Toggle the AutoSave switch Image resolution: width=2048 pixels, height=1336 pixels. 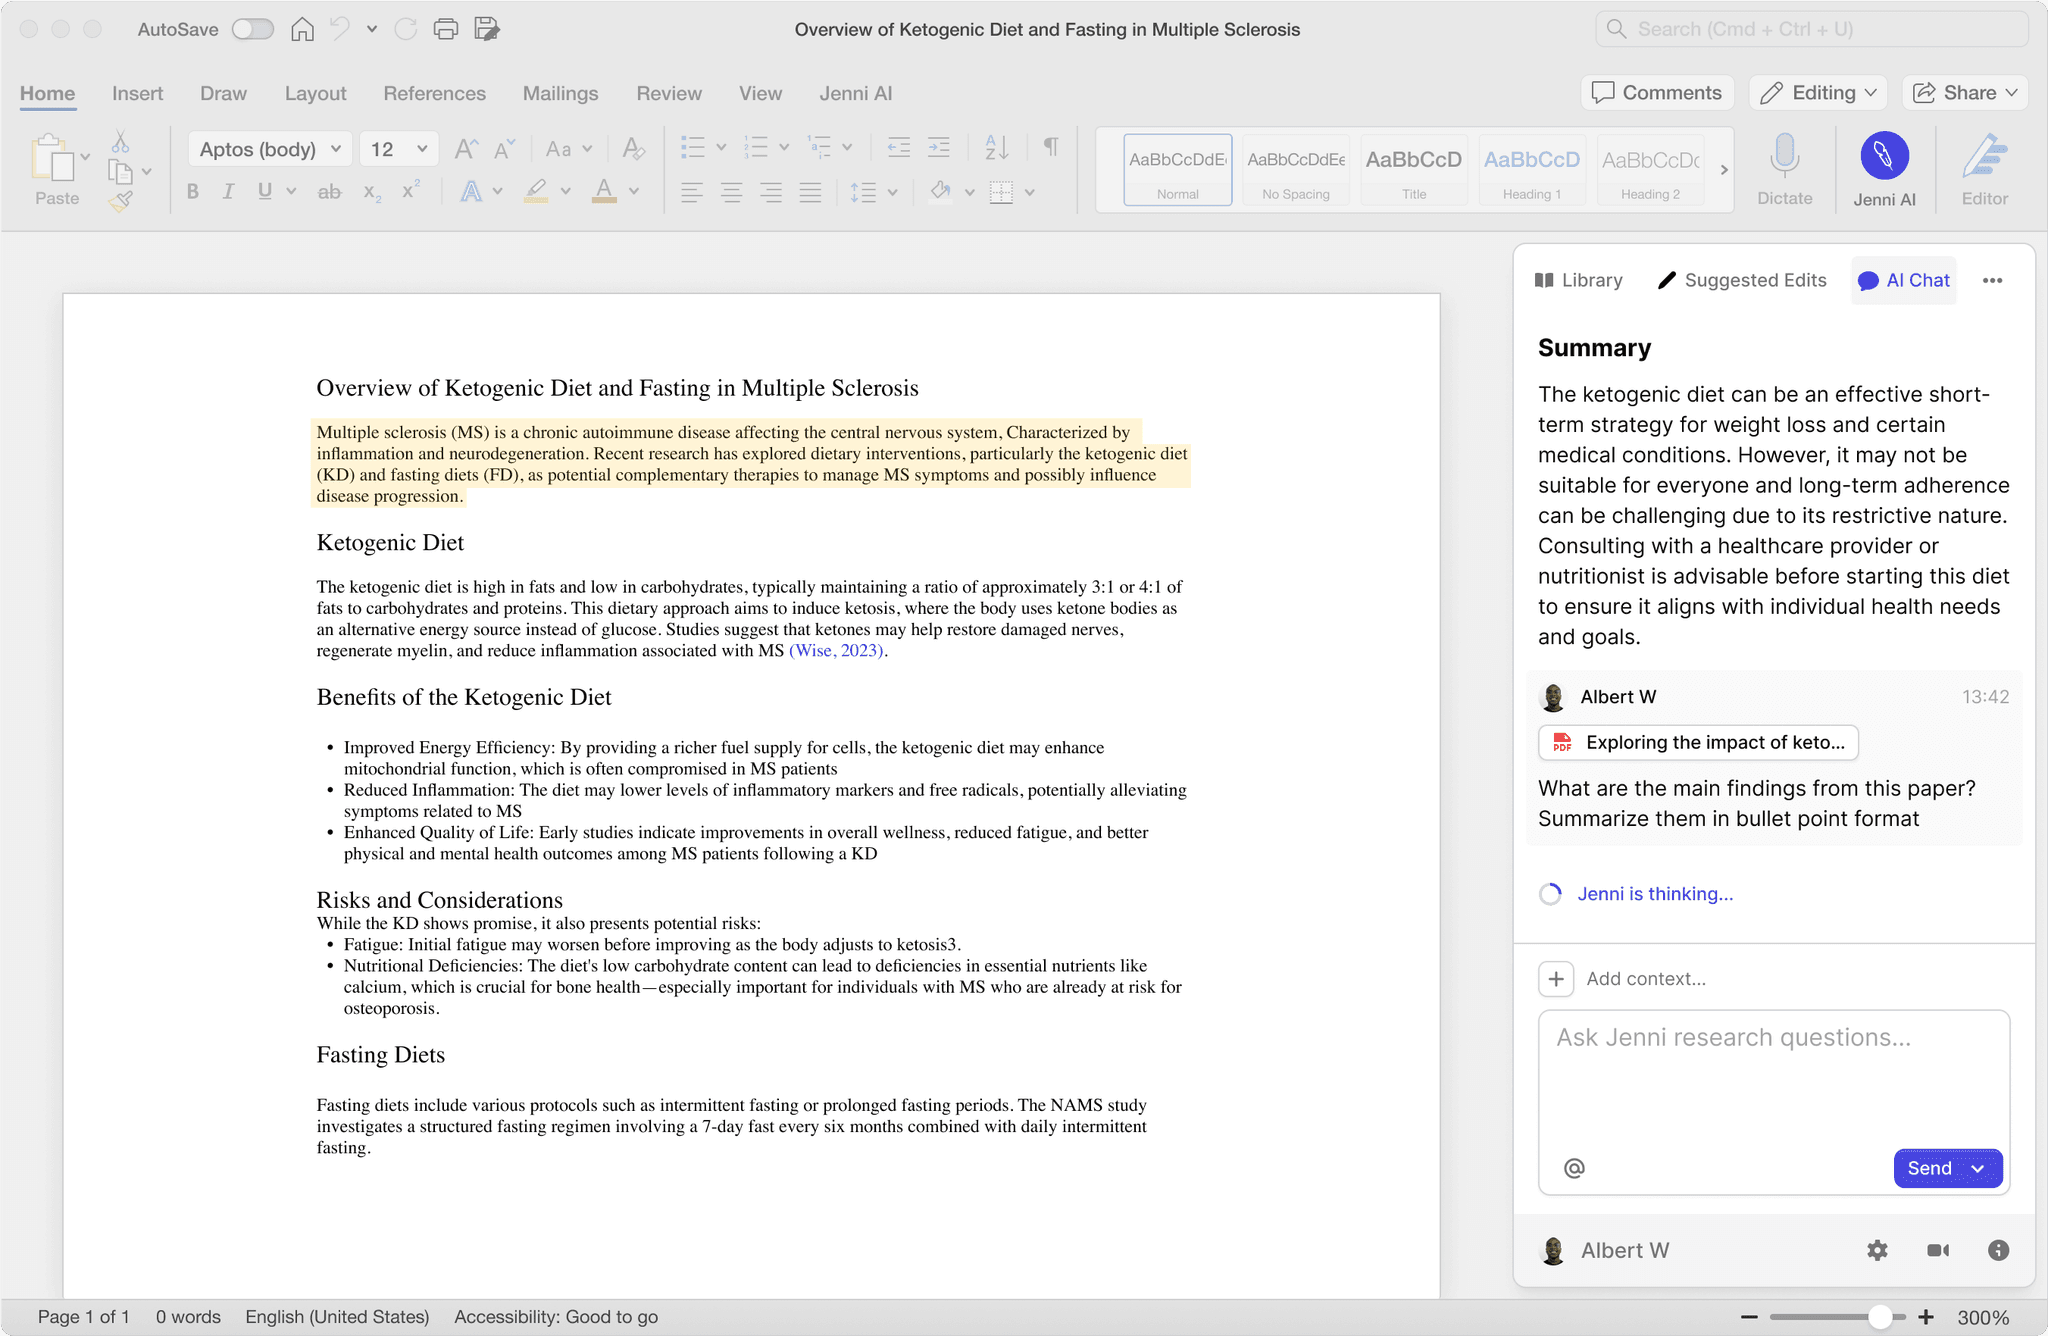pyautogui.click(x=252, y=29)
